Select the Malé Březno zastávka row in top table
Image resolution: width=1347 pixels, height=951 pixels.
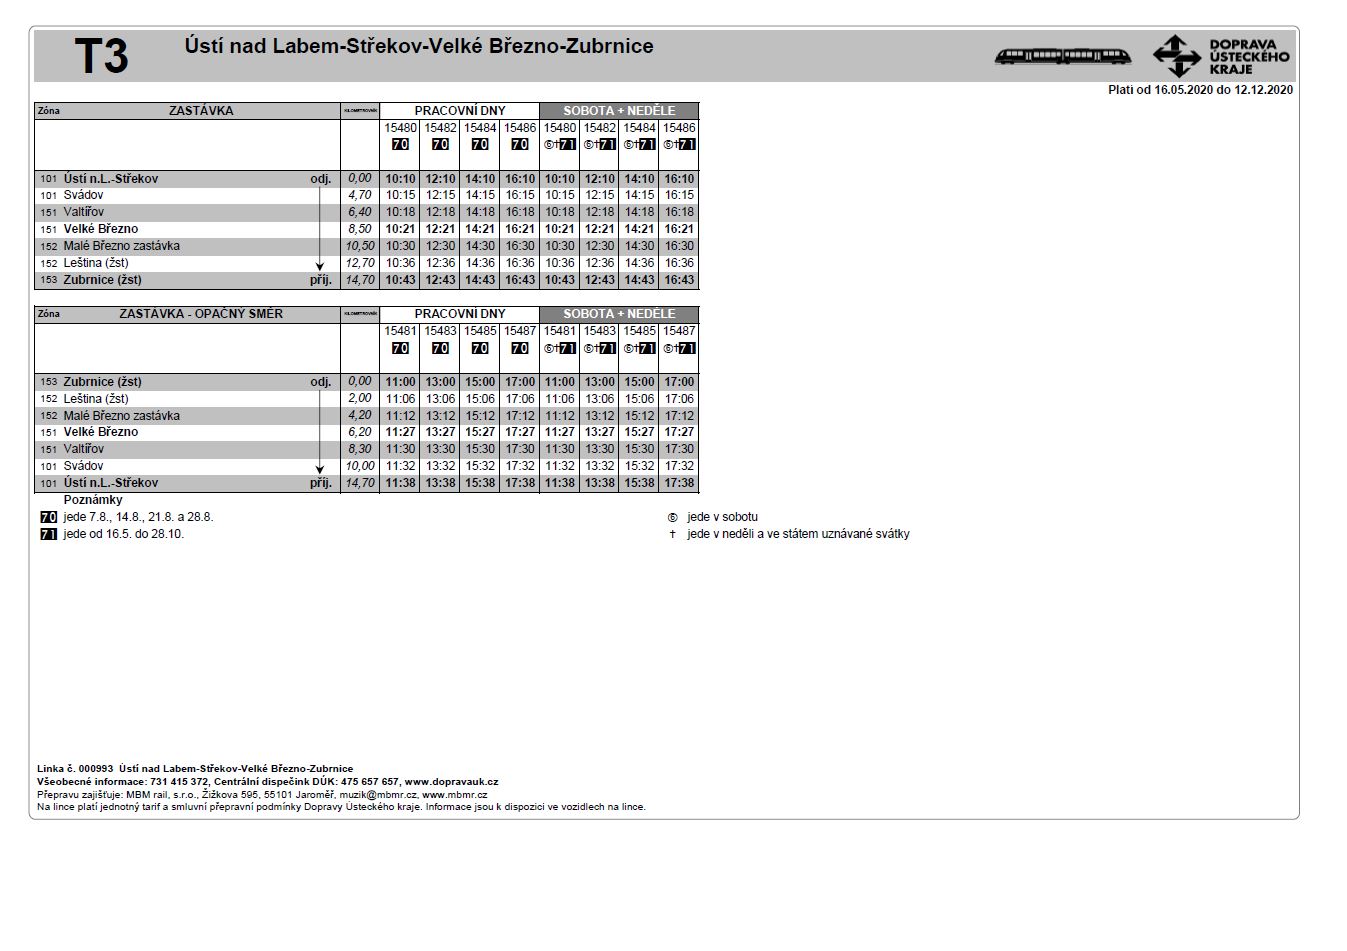point(121,246)
